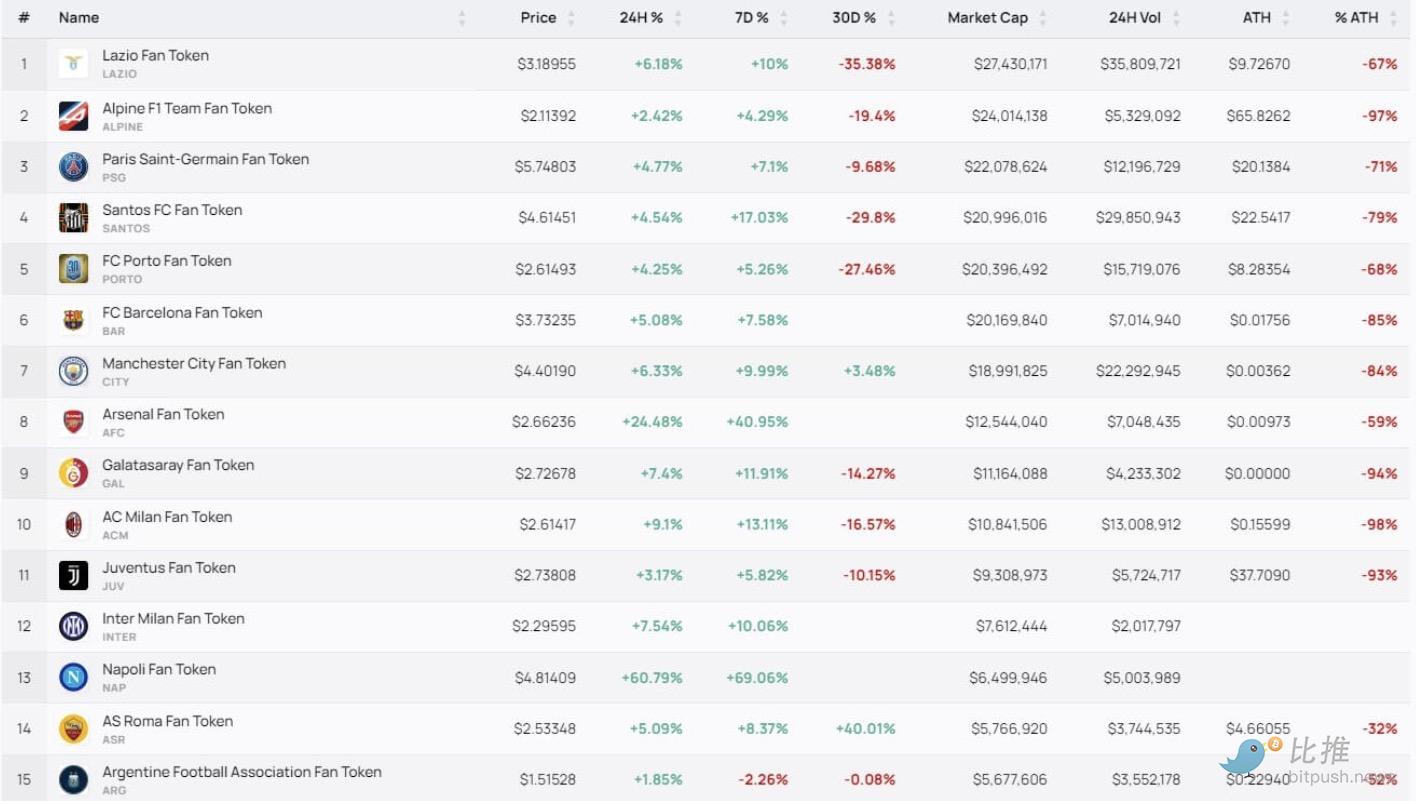The image size is (1416, 804).
Task: Open Lazio Fan Token link
Action: (x=156, y=56)
